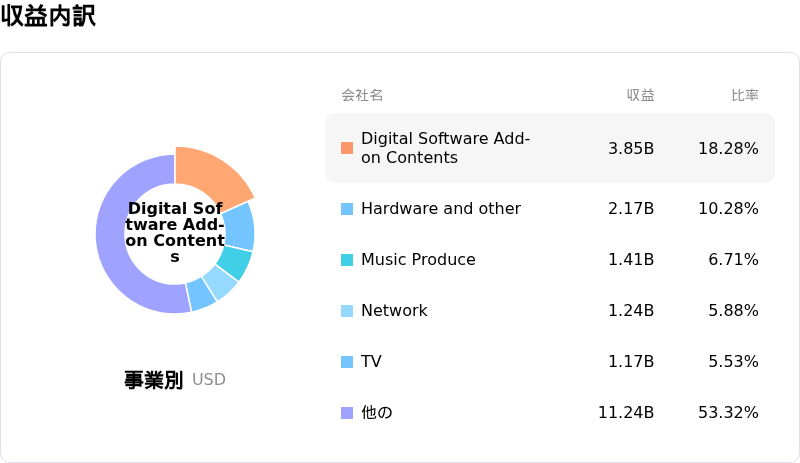The height and width of the screenshot is (463, 800).
Task: Select the Hardware and other row label
Action: pyautogui.click(x=441, y=208)
